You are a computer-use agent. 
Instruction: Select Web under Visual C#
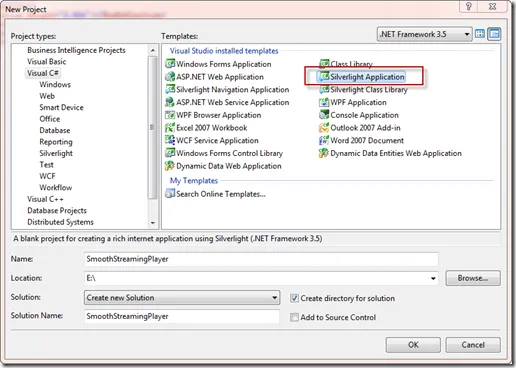(47, 96)
